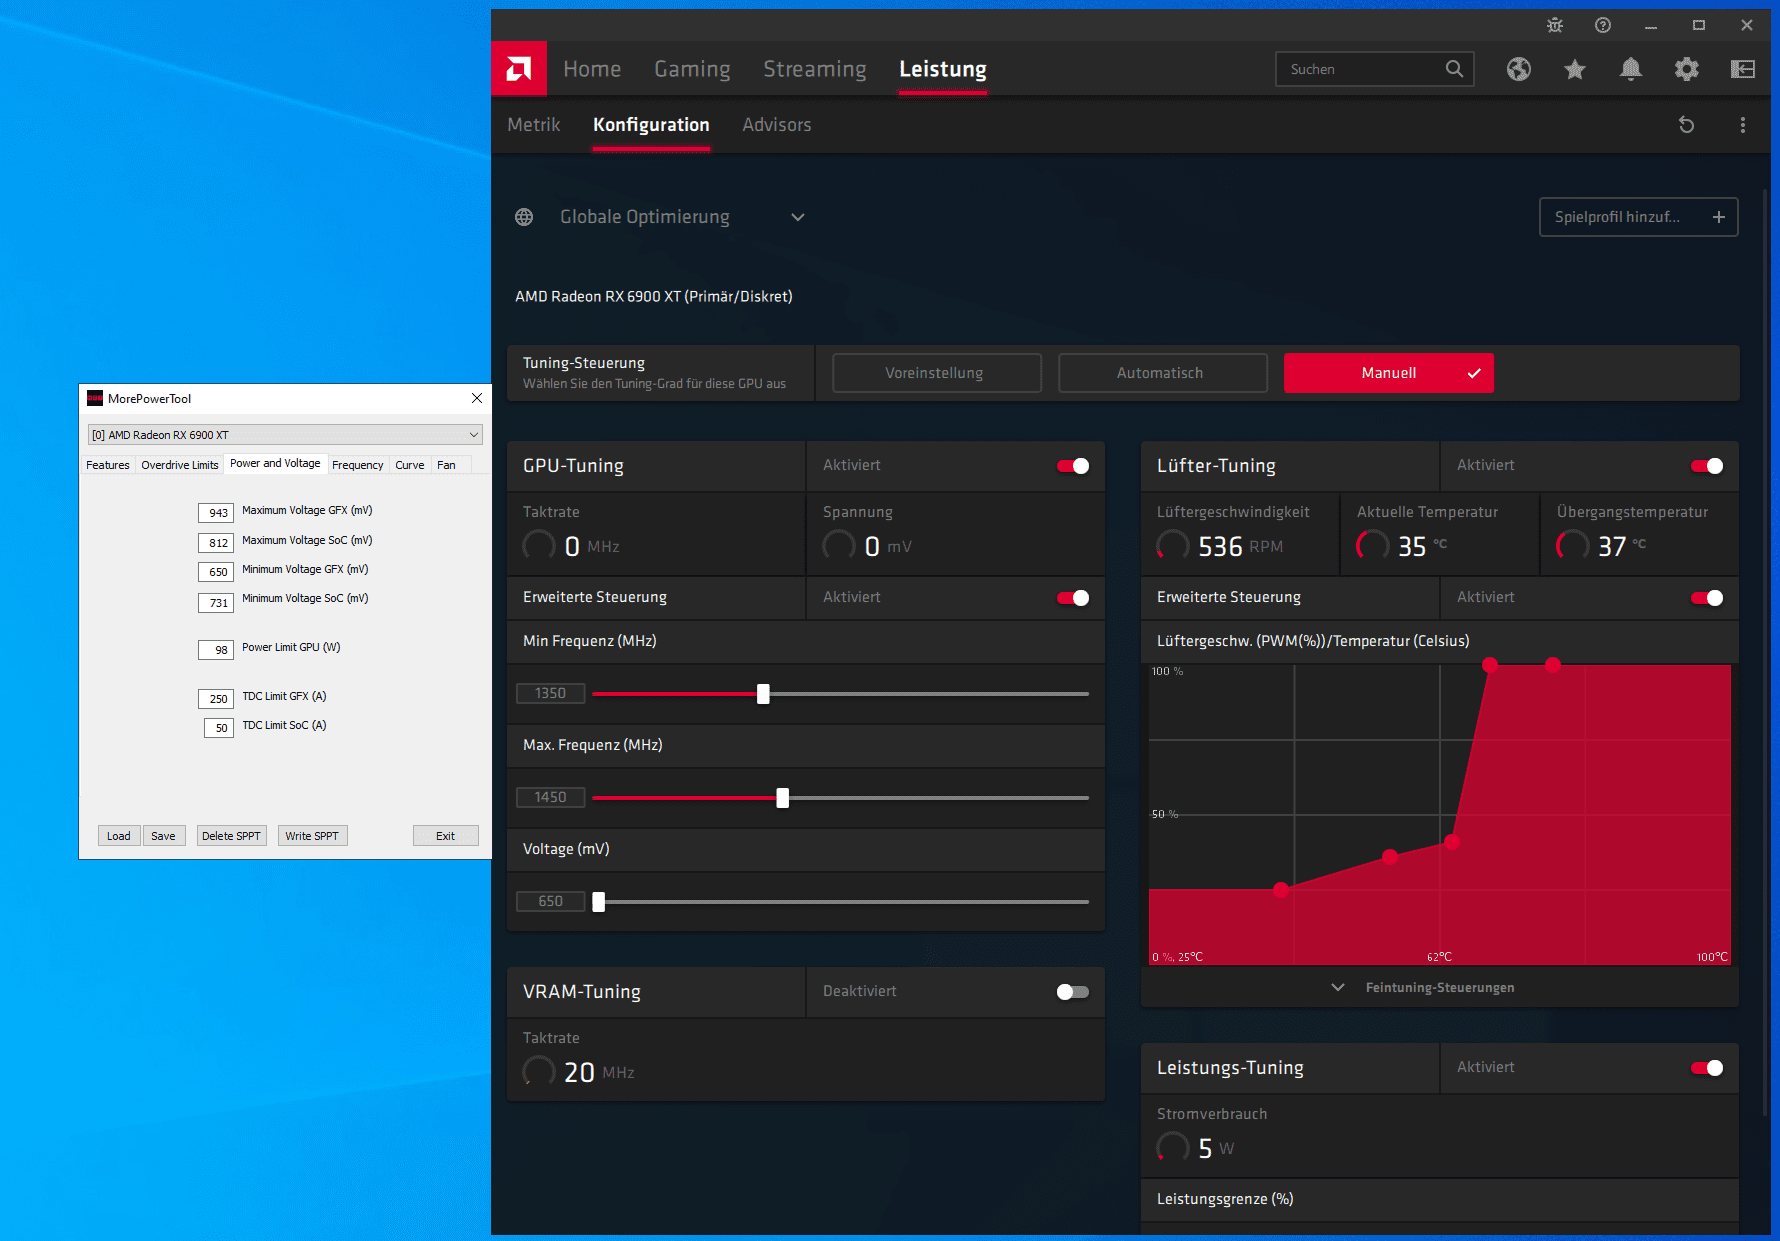This screenshot has width=1780, height=1241.
Task: Click Maximum Voltage SoC field 812
Action: pyautogui.click(x=217, y=543)
